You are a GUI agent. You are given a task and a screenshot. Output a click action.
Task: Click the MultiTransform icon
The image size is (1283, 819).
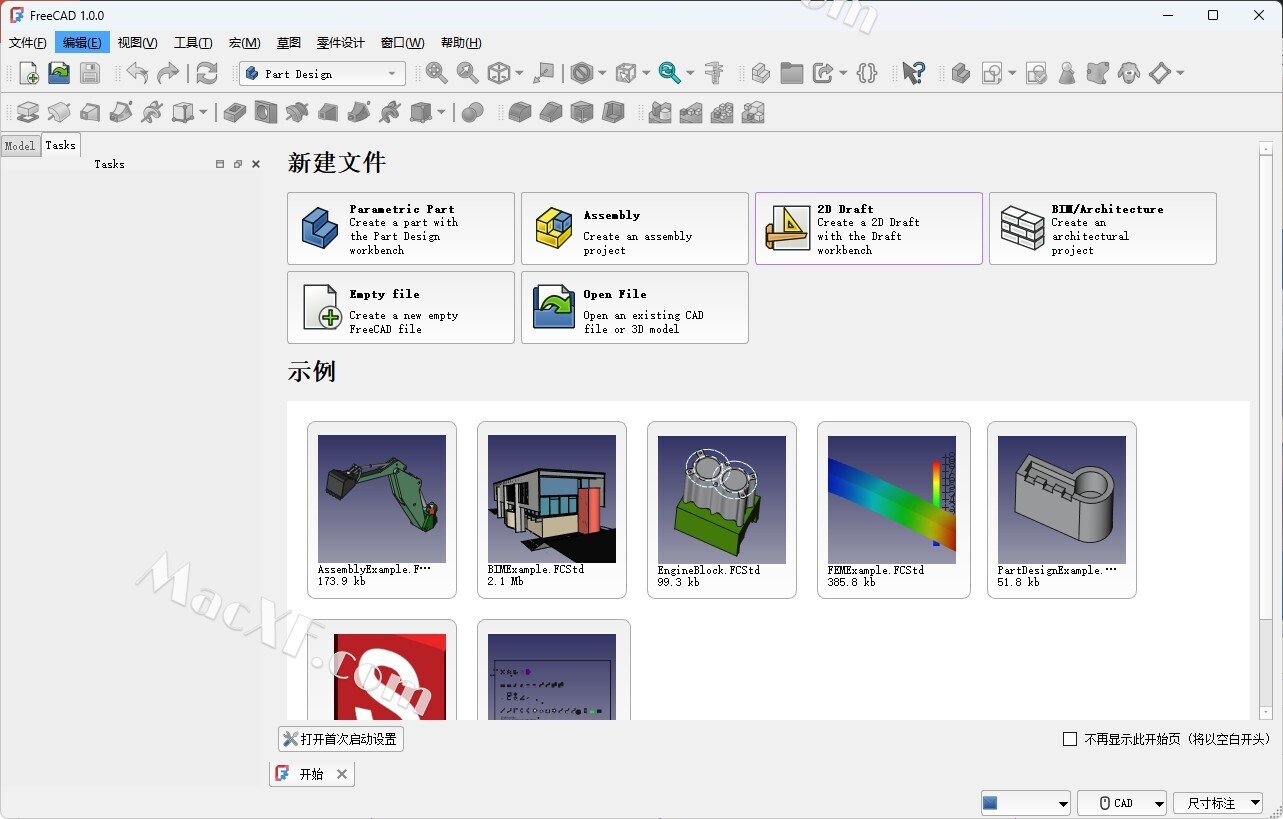[x=753, y=113]
